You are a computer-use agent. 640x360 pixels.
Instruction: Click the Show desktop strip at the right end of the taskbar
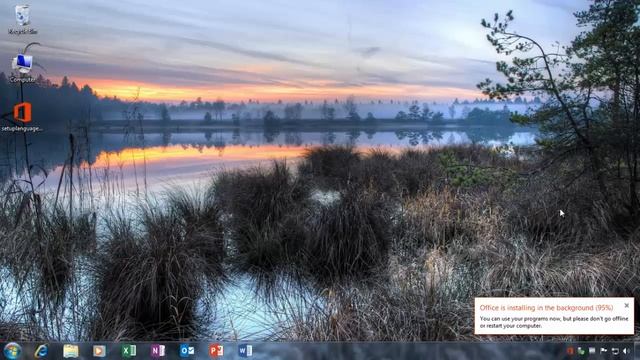point(637,351)
